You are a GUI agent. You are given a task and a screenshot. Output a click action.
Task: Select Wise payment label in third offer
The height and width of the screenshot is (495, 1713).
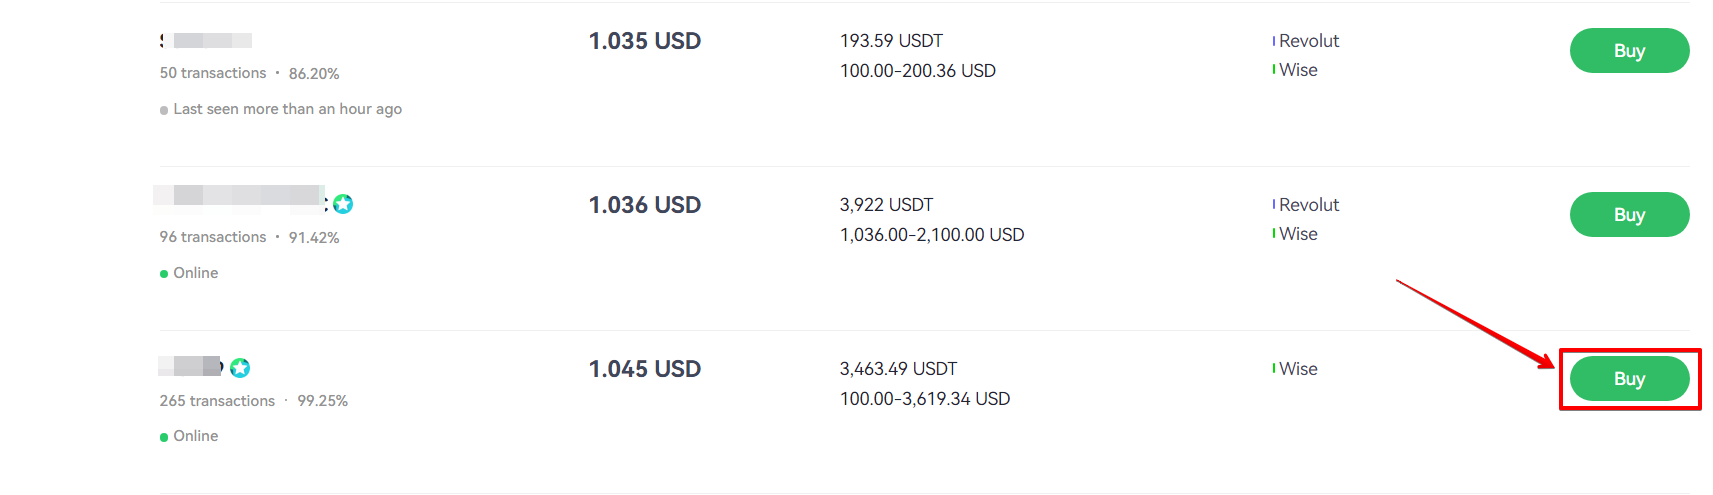(1298, 369)
